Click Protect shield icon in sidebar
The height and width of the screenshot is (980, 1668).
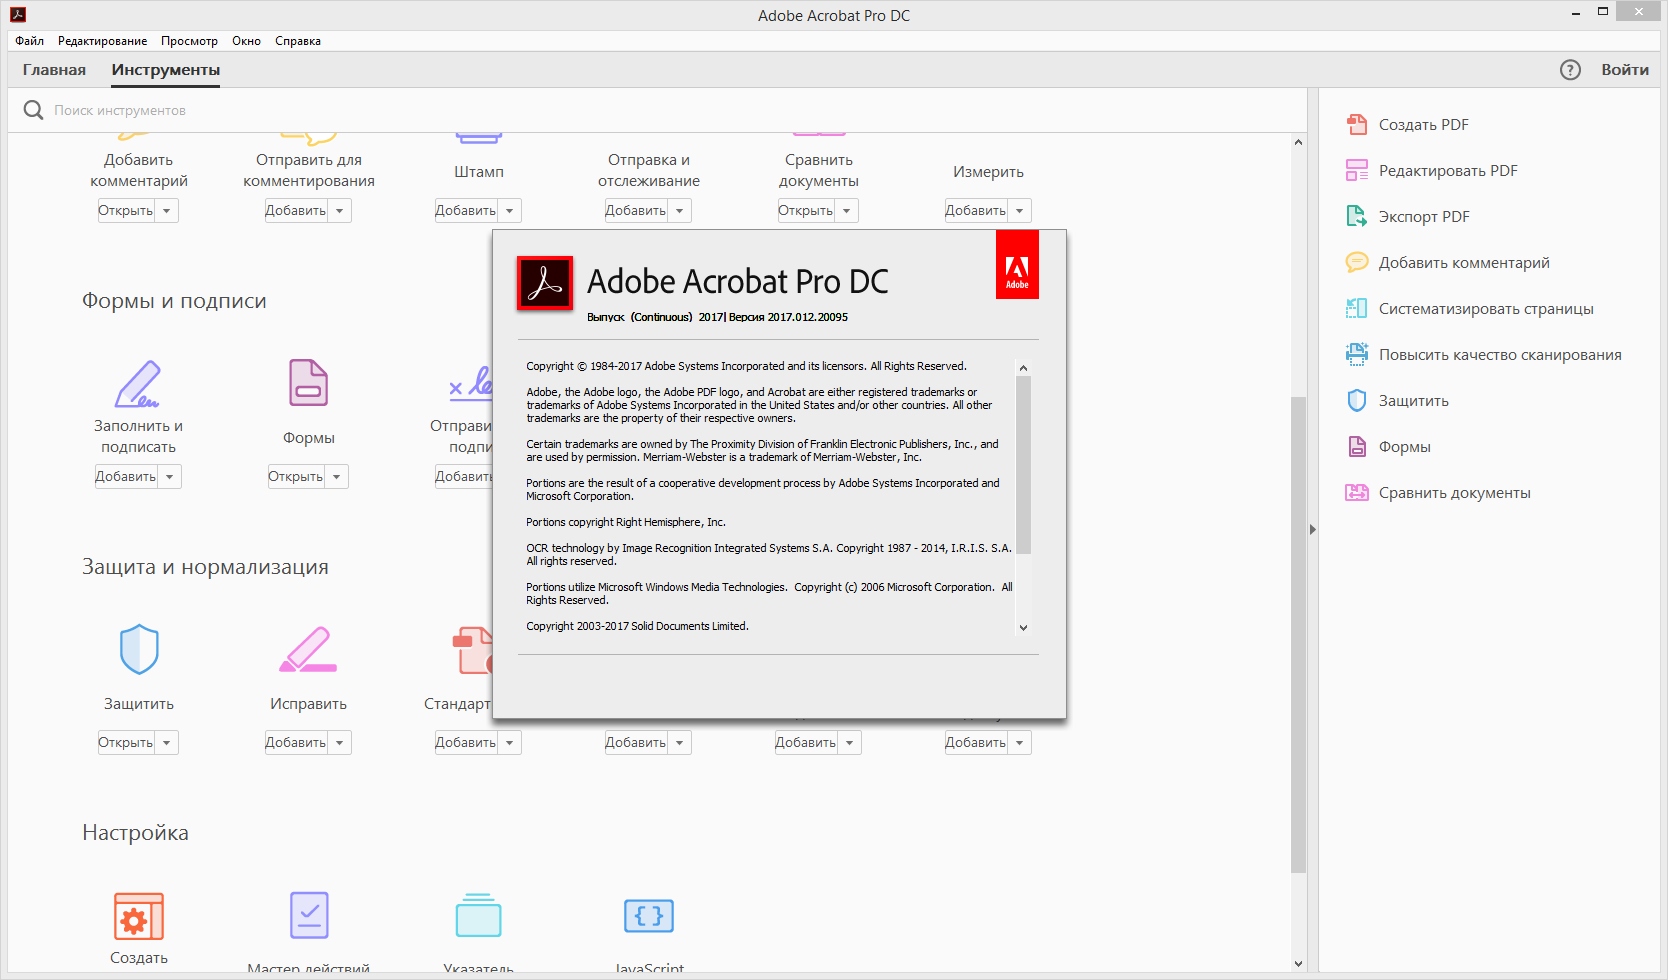pyautogui.click(x=1357, y=401)
